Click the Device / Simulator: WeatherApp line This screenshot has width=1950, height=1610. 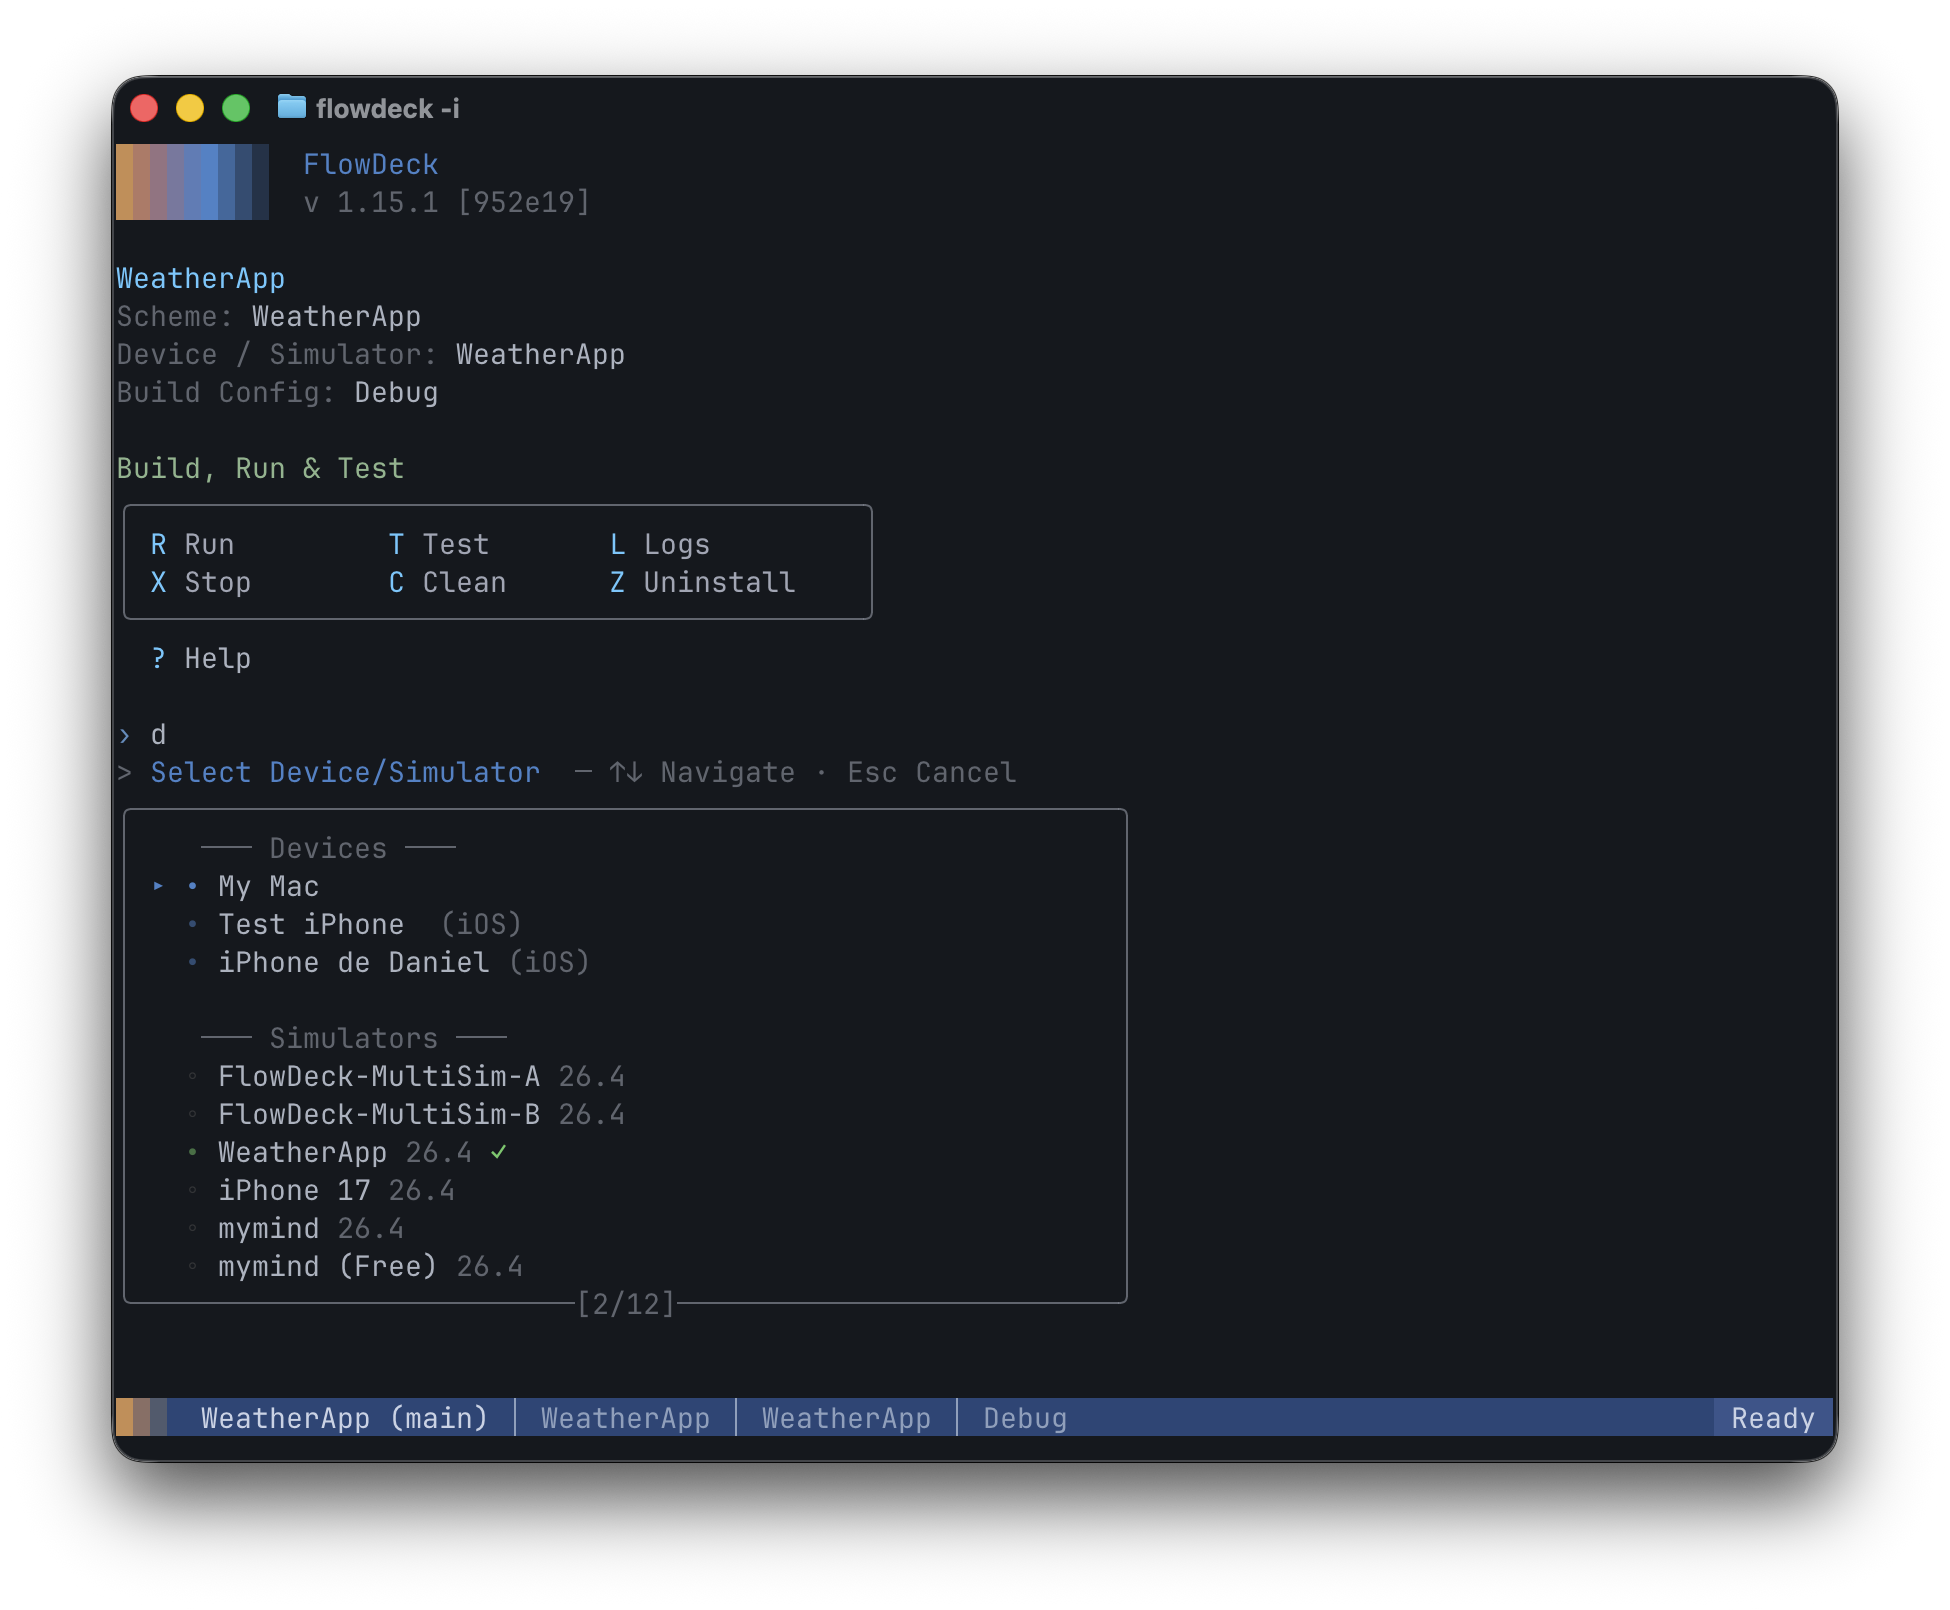371,354
